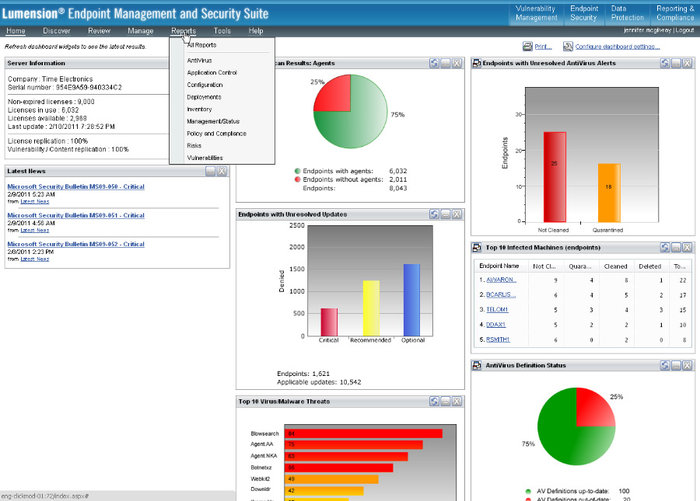Select Deployments in the Reports dropdown
700x501 pixels.
pyautogui.click(x=204, y=97)
